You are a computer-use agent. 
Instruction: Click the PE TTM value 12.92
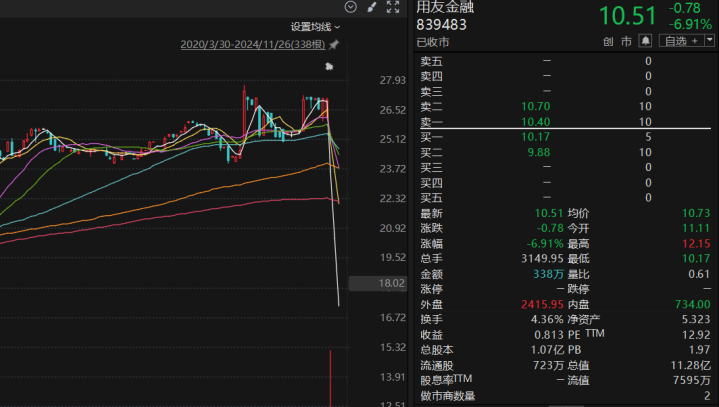[696, 335]
